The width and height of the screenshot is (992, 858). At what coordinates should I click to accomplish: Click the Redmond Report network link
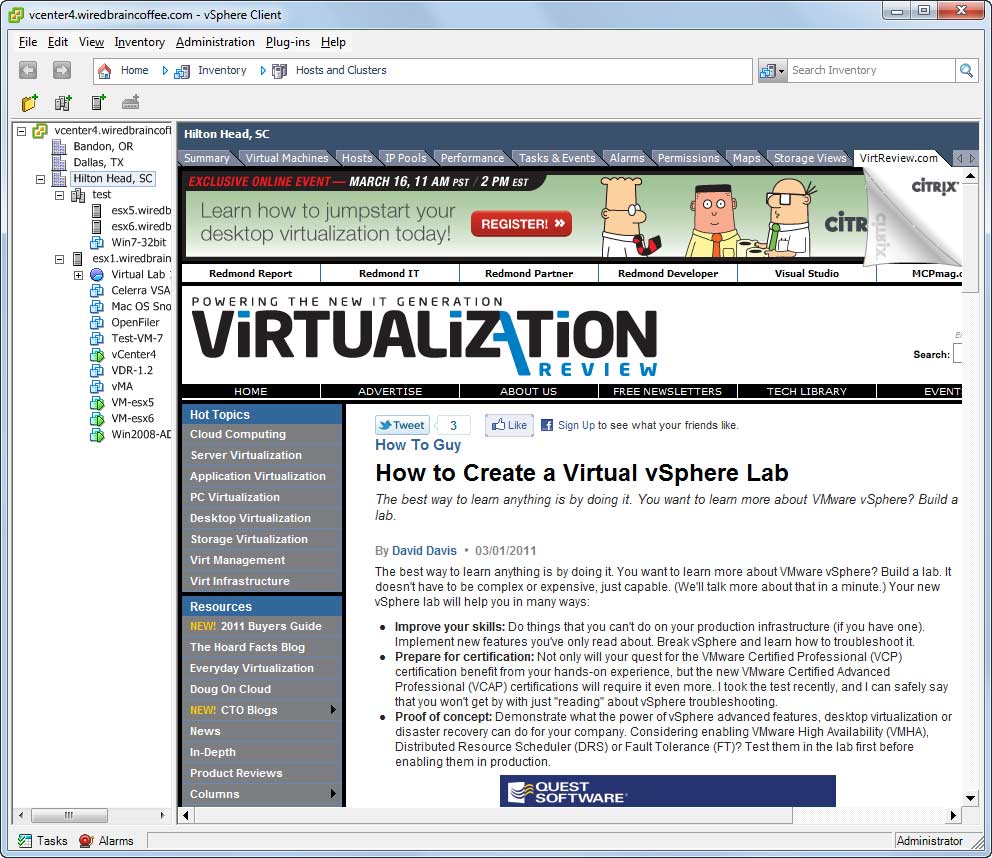(251, 273)
